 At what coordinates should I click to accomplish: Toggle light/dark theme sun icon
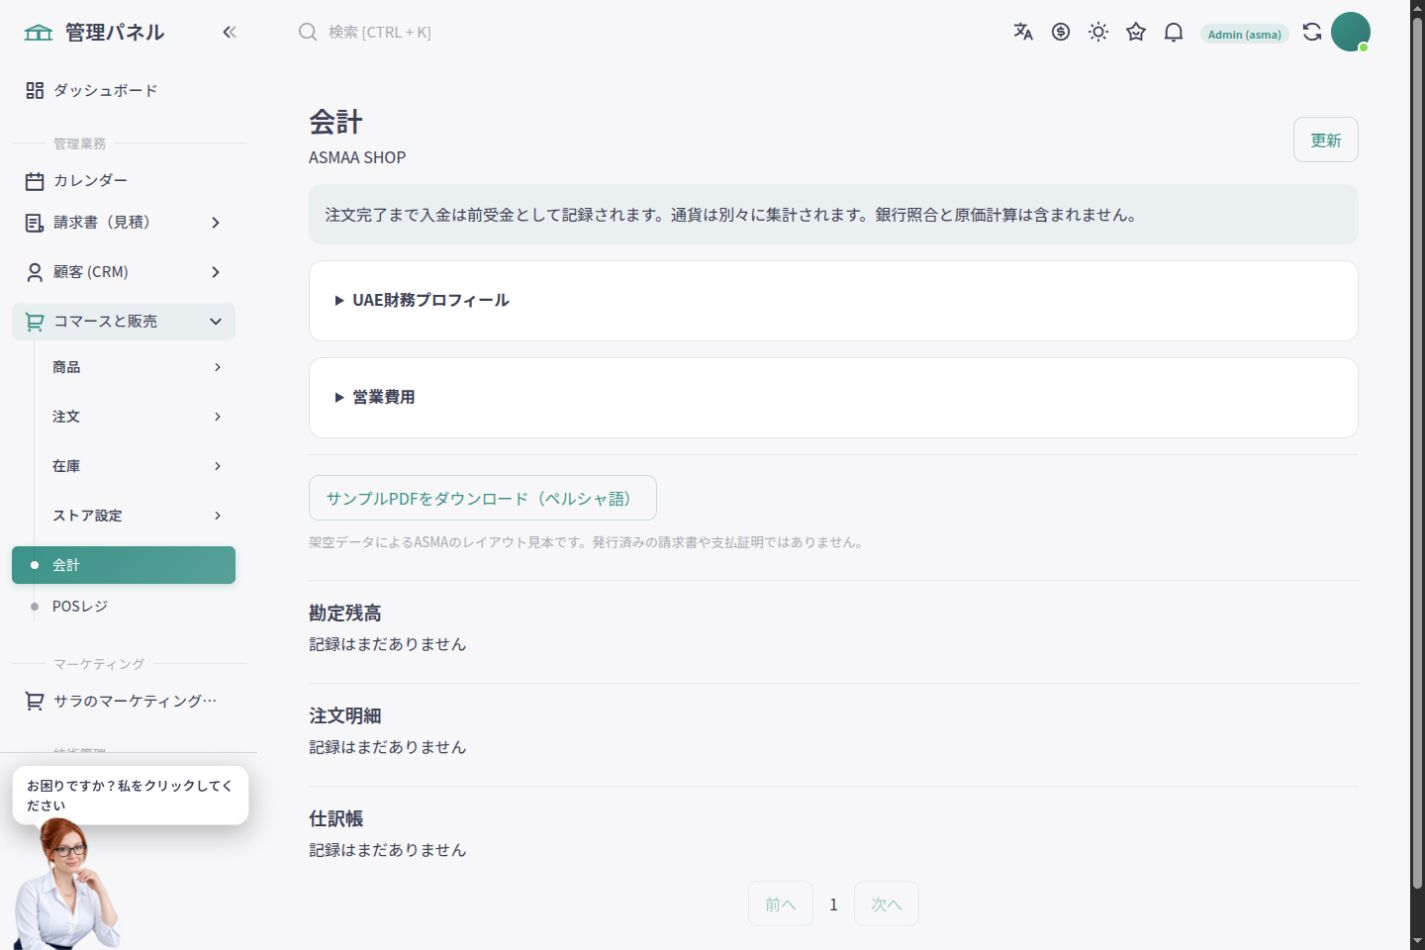[1098, 32]
